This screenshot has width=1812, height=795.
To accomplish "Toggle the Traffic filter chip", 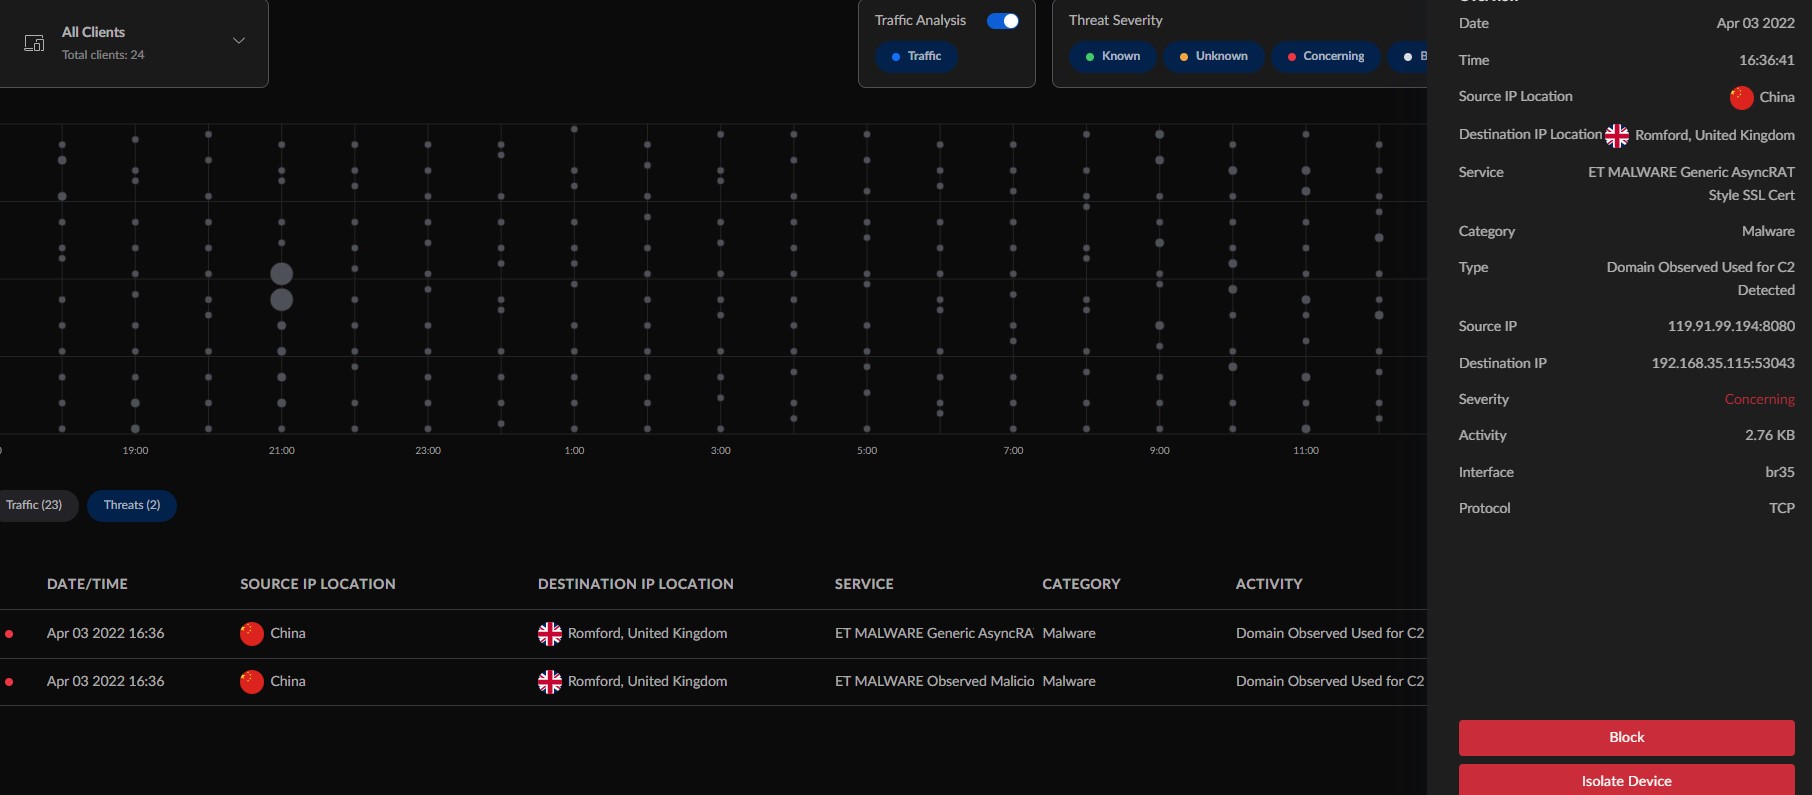I will tap(916, 57).
